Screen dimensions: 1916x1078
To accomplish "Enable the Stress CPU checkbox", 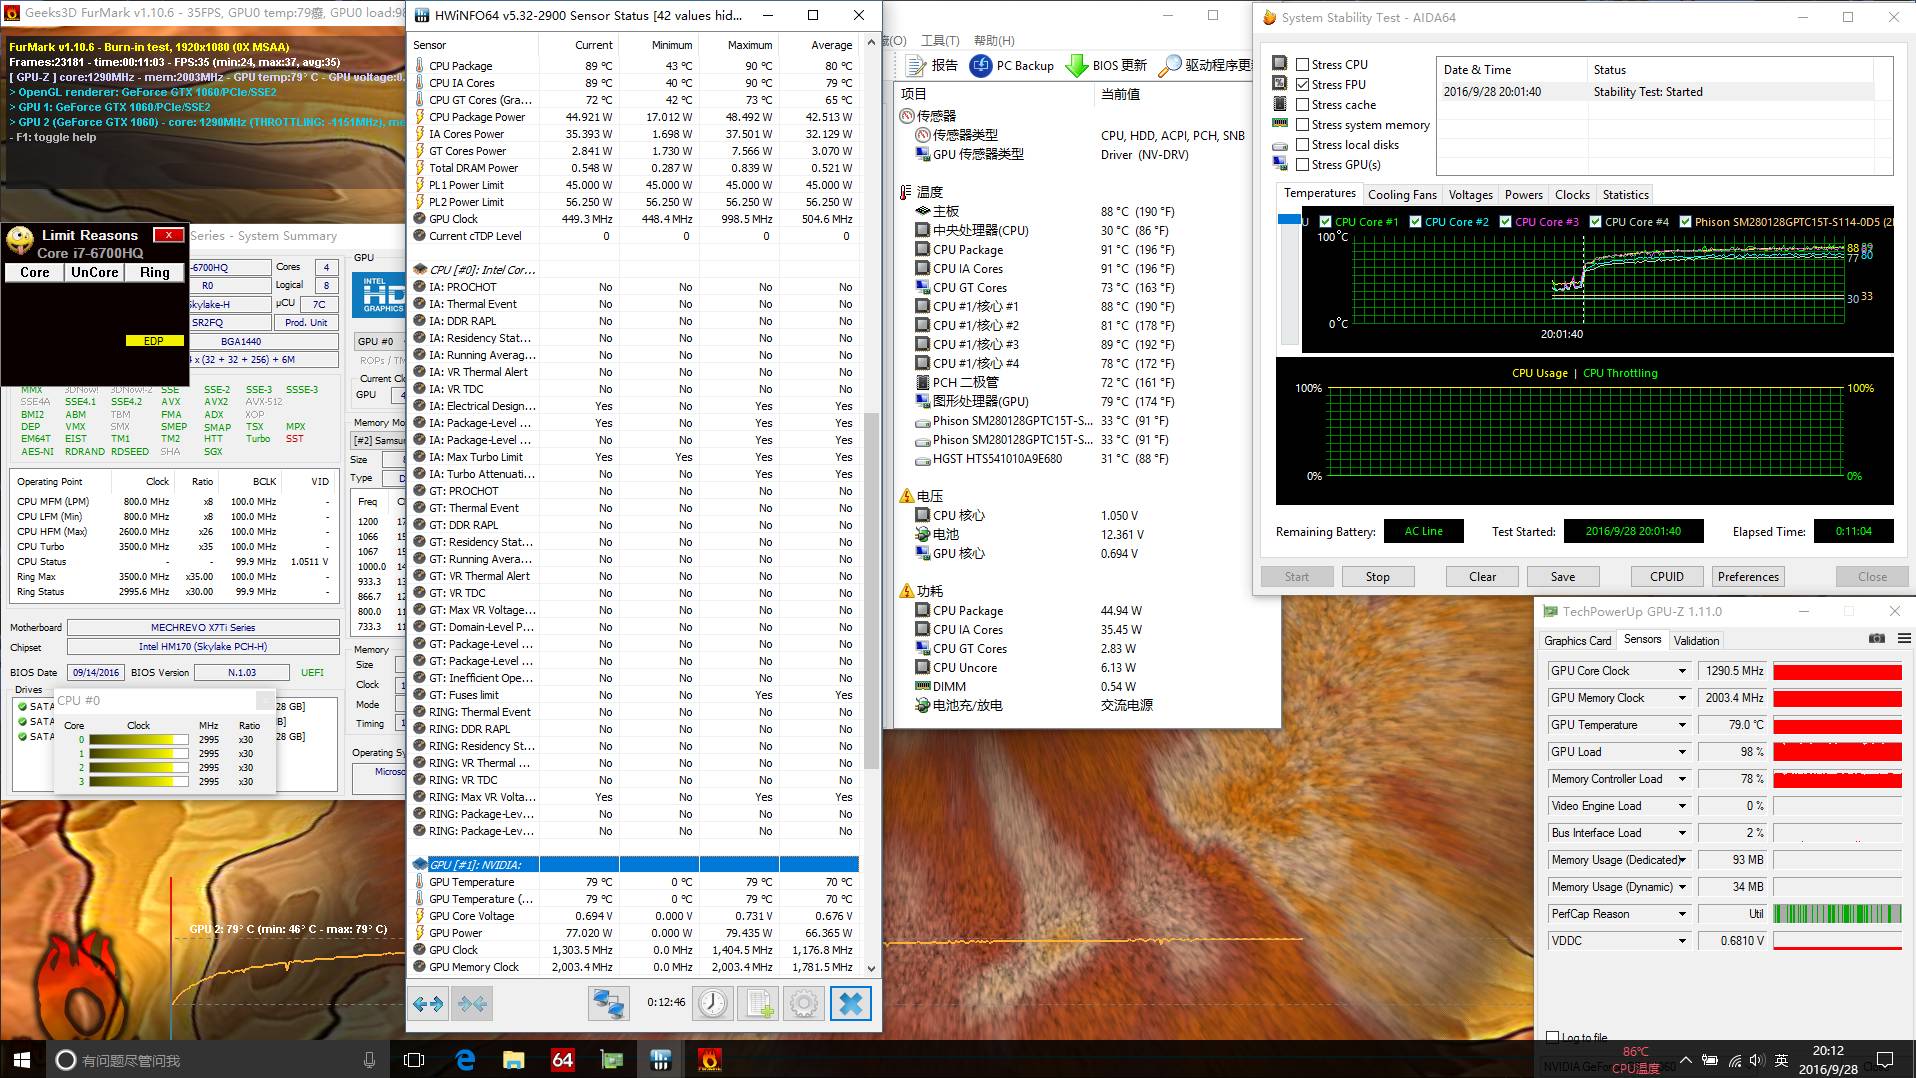I will tap(1303, 64).
